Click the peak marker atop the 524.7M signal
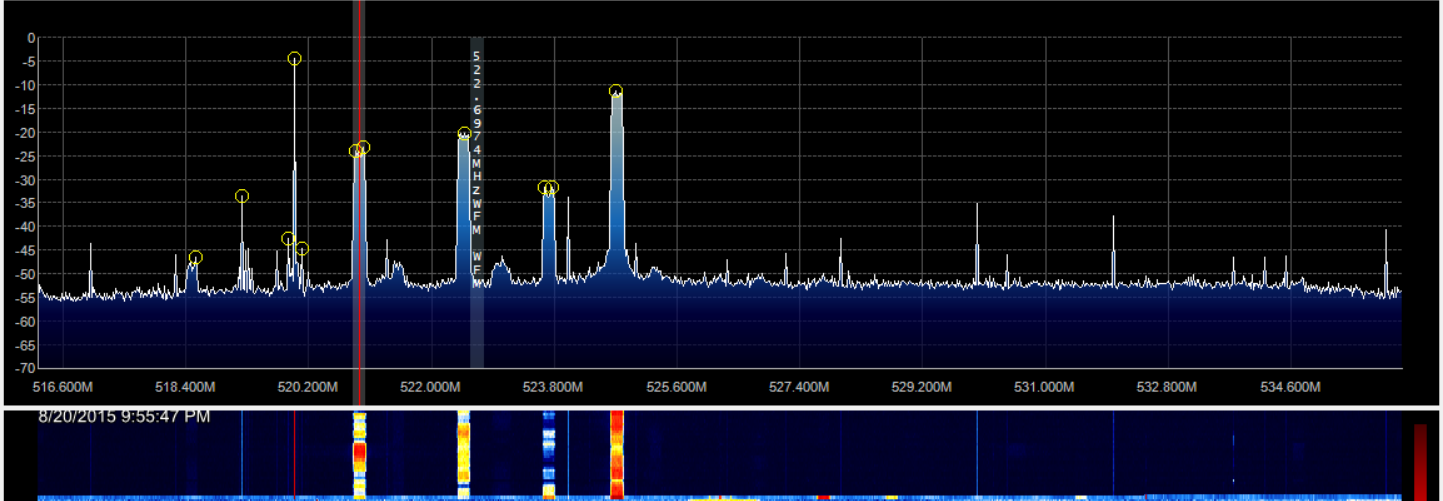The height and width of the screenshot is (501, 1443). pos(616,92)
